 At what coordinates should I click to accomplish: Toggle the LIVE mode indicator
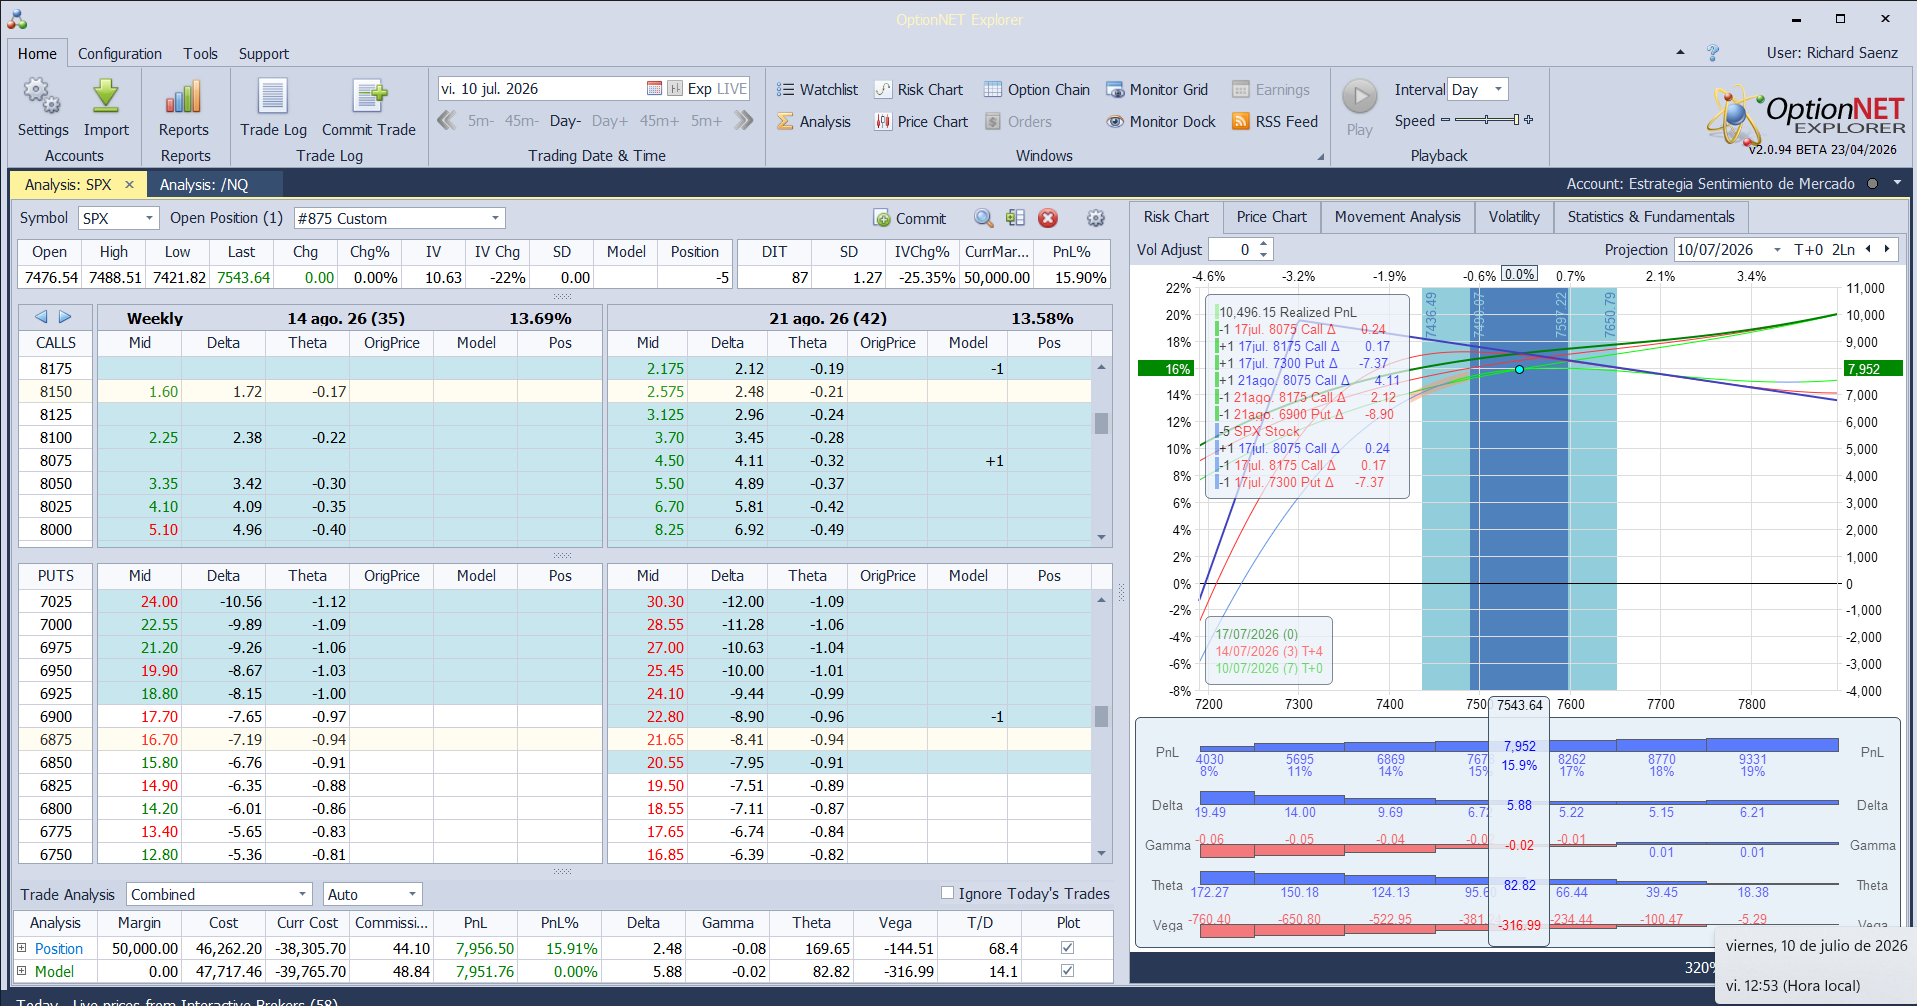coord(732,89)
